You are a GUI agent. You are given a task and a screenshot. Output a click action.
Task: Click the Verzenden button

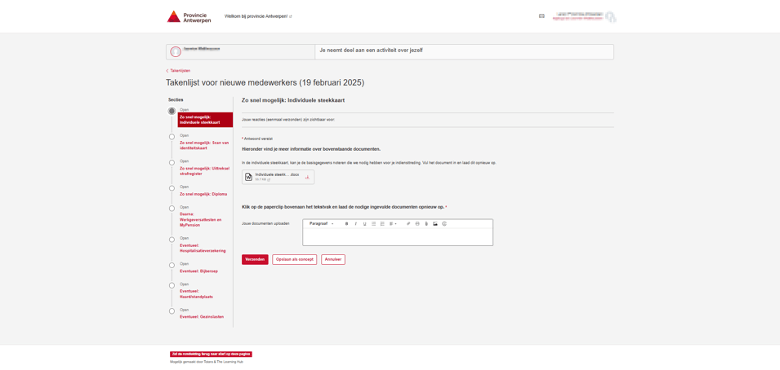[x=255, y=260]
